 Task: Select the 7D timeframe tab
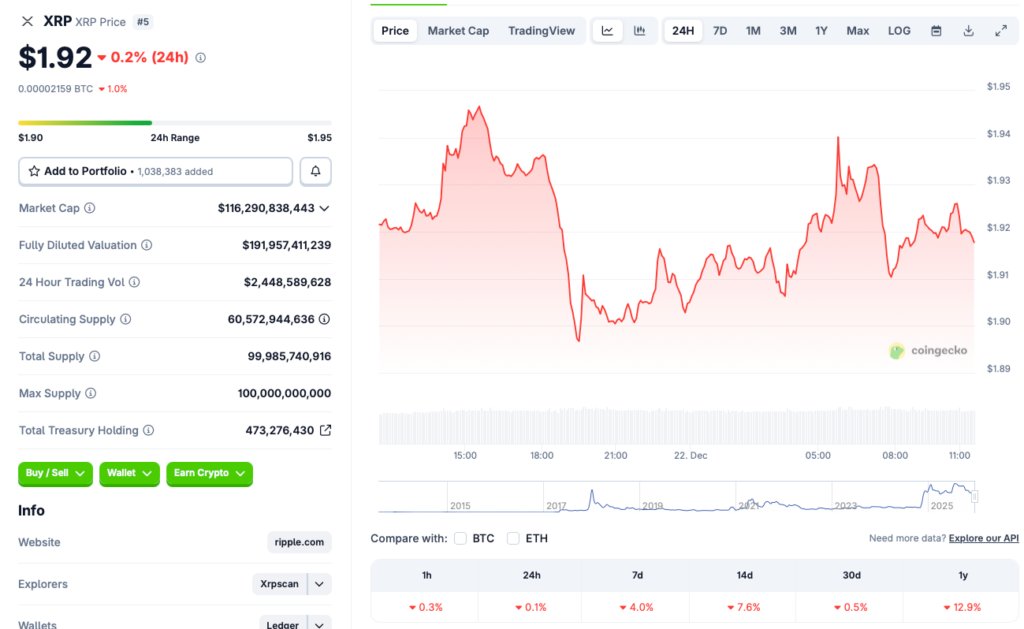(x=719, y=30)
